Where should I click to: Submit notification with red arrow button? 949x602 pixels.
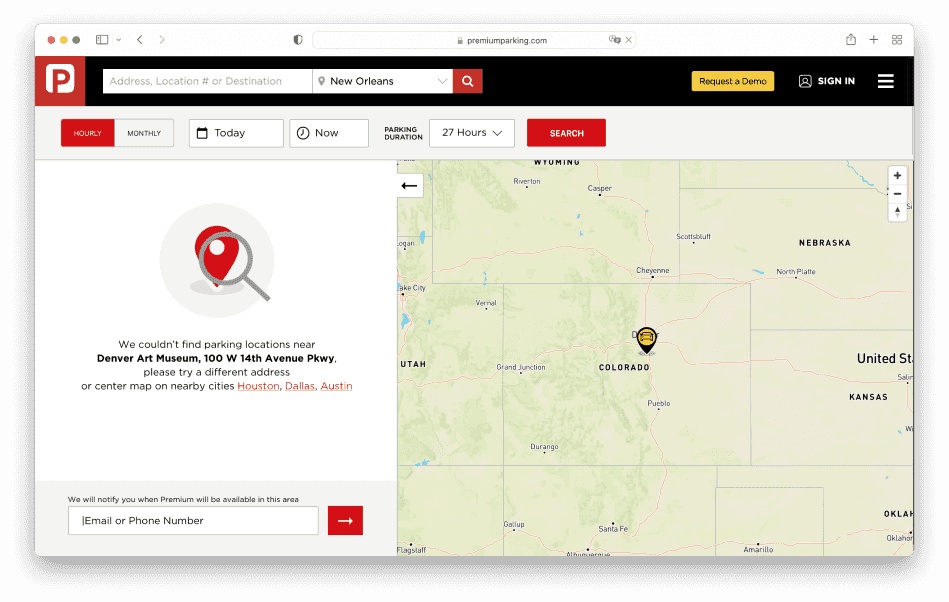(345, 521)
